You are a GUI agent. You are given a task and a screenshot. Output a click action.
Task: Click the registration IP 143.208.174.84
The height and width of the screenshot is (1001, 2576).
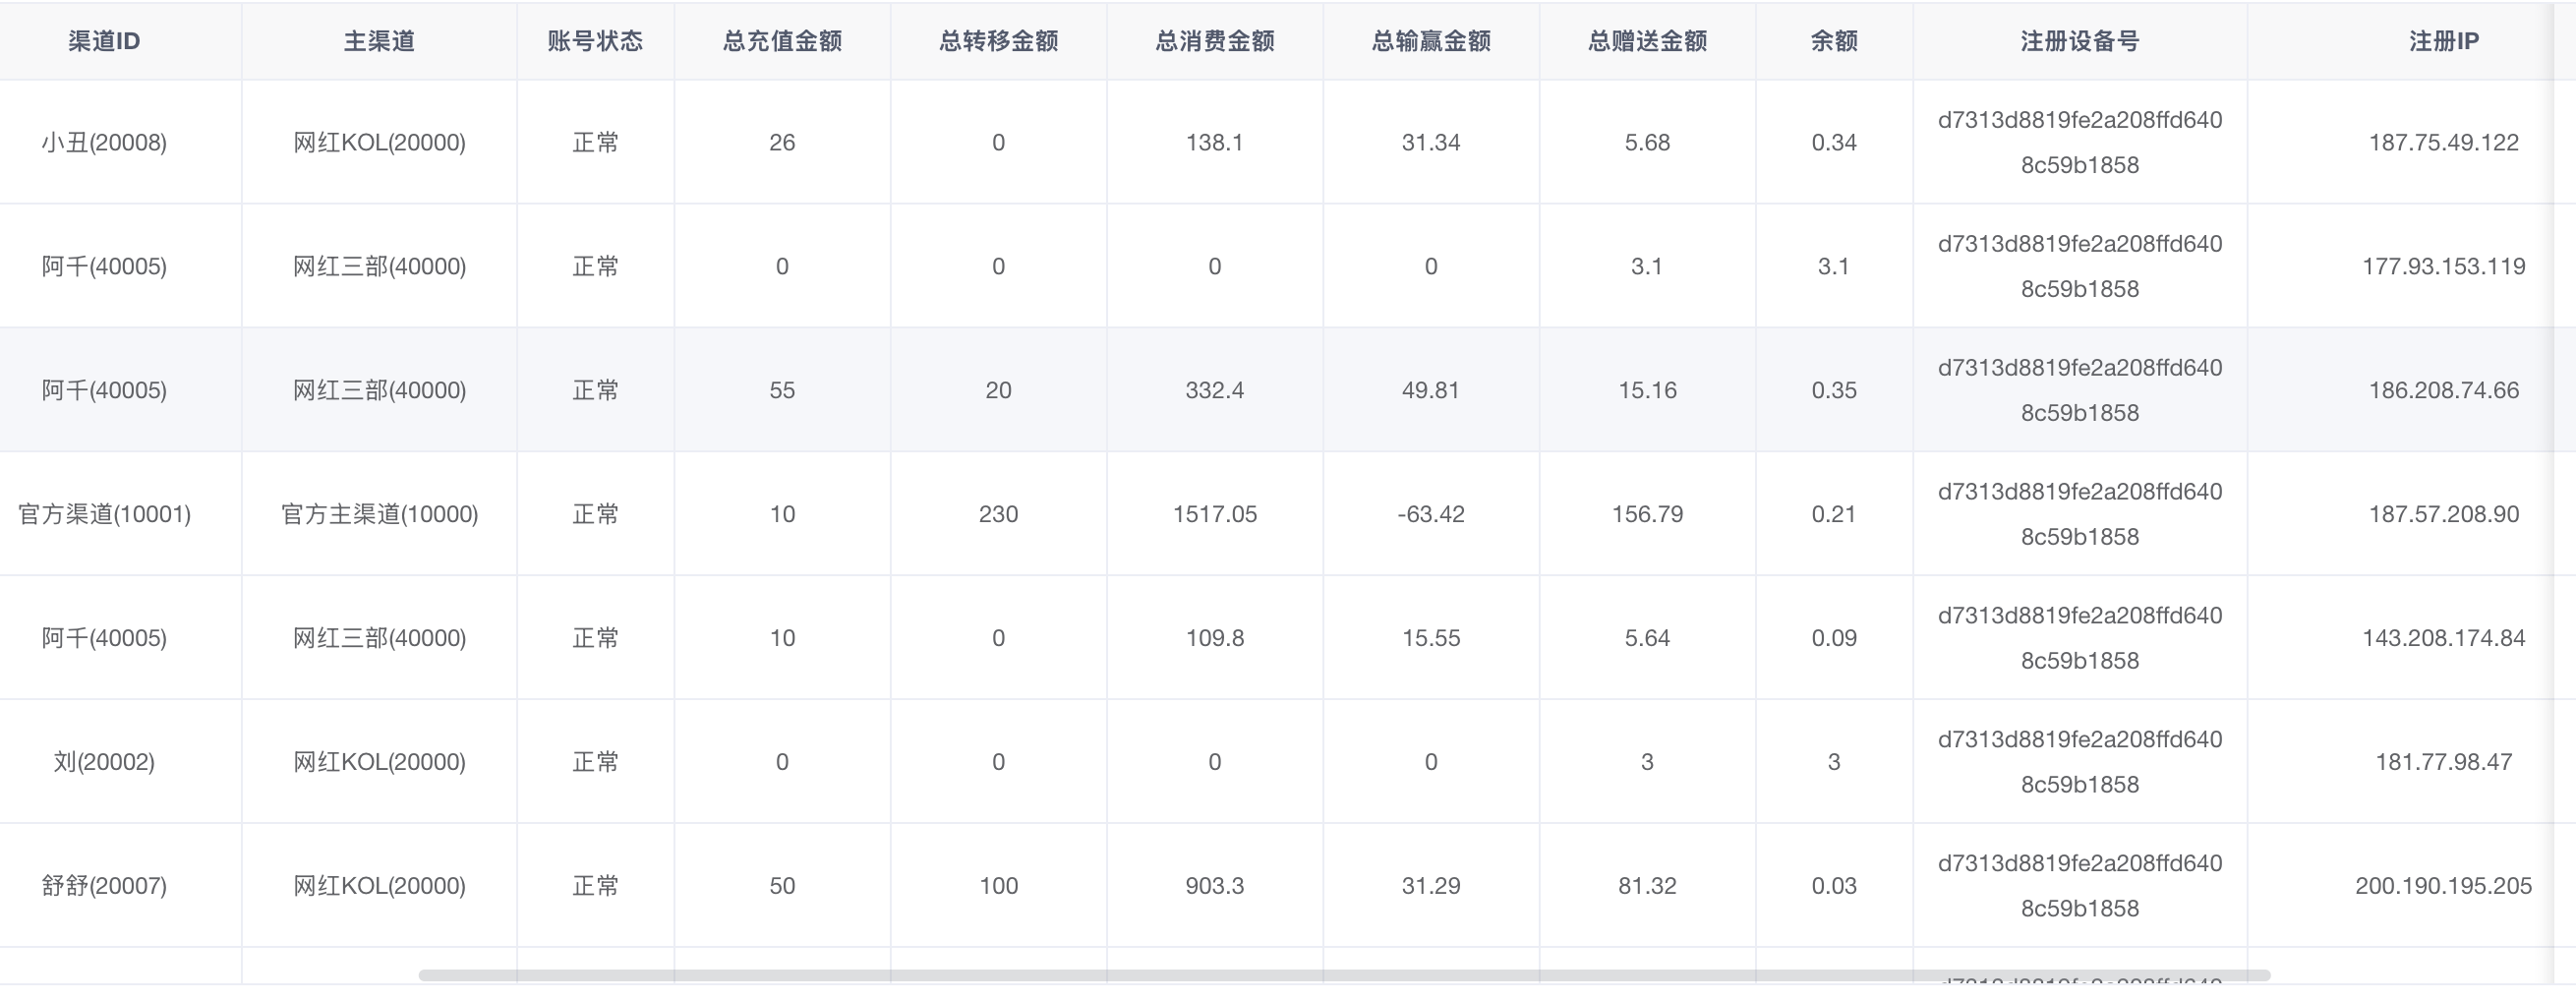pos(2443,638)
